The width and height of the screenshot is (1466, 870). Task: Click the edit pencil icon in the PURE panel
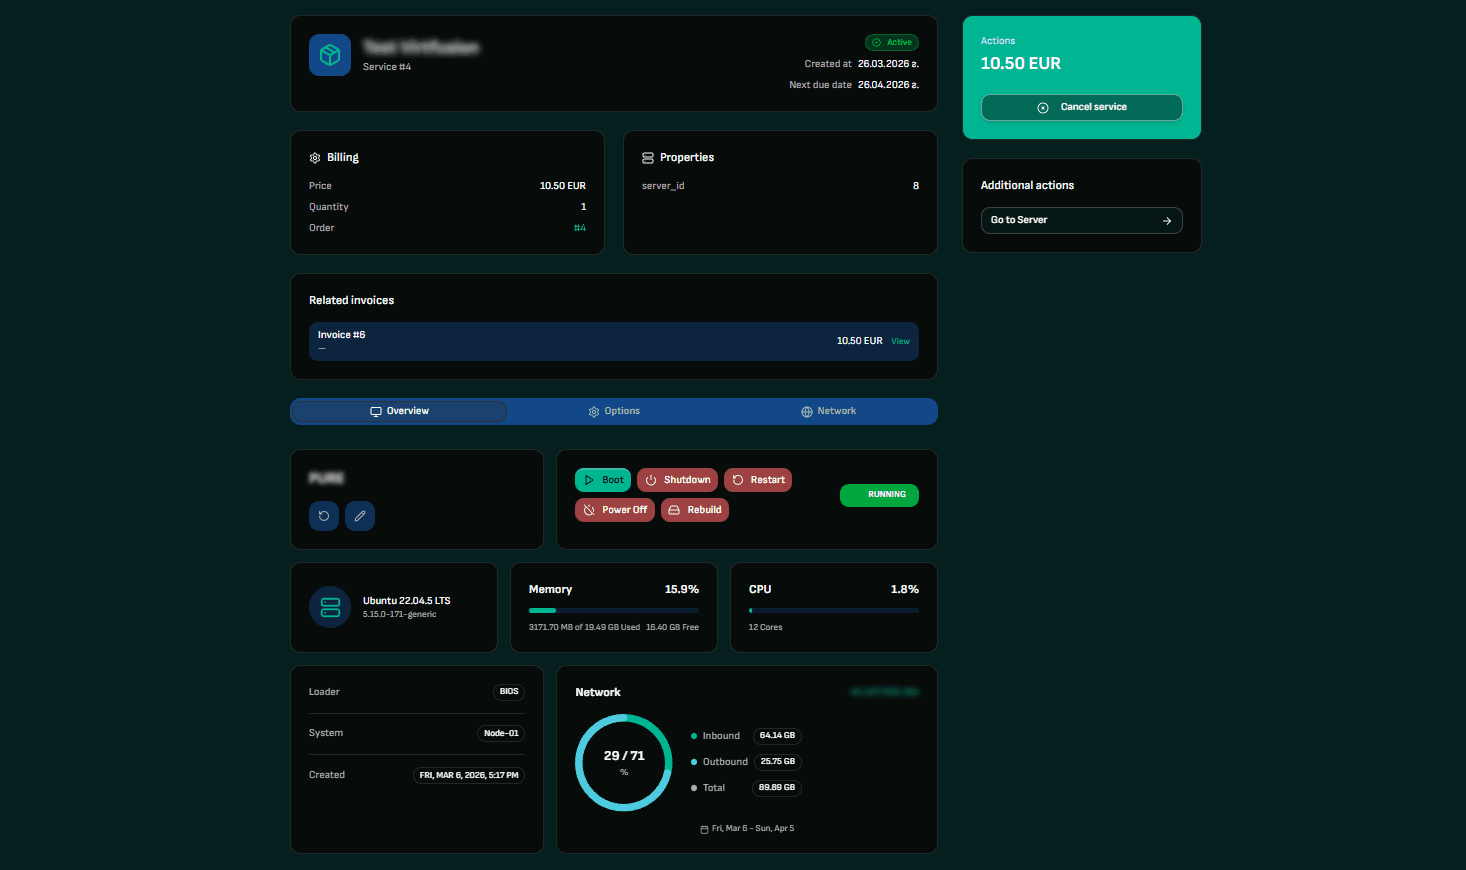pos(359,515)
